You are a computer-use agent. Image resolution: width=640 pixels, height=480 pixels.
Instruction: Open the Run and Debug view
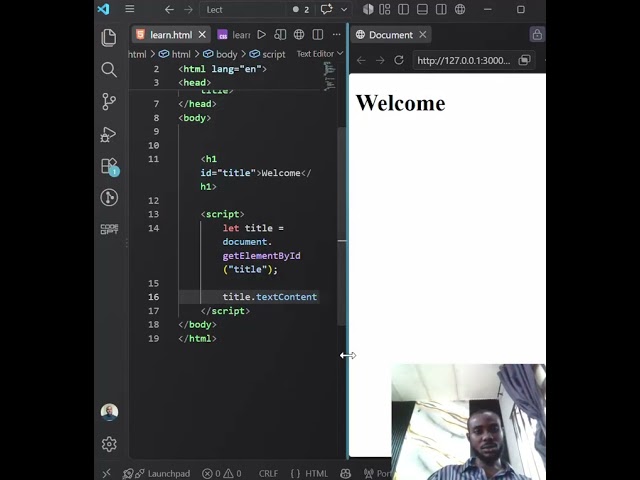(108, 135)
